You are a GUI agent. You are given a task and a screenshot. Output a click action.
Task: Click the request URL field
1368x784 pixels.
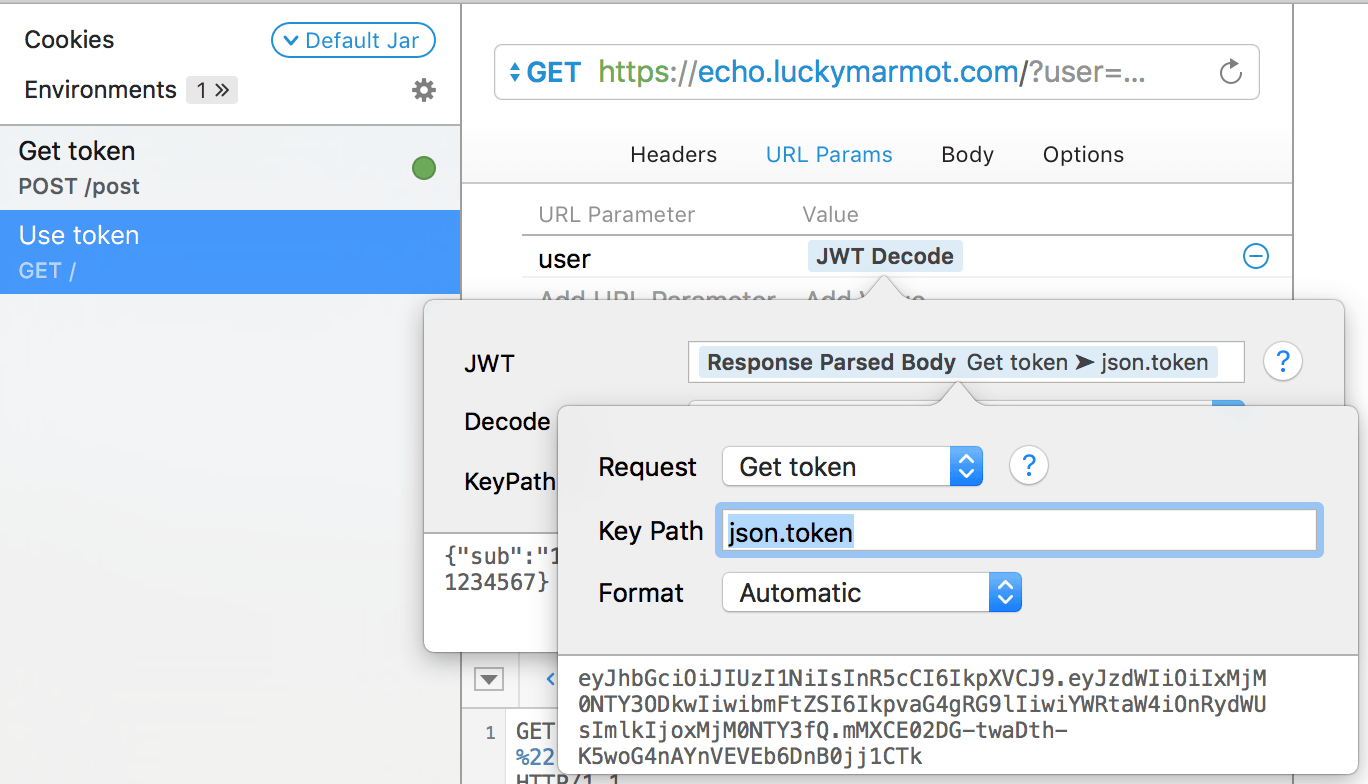(876, 72)
